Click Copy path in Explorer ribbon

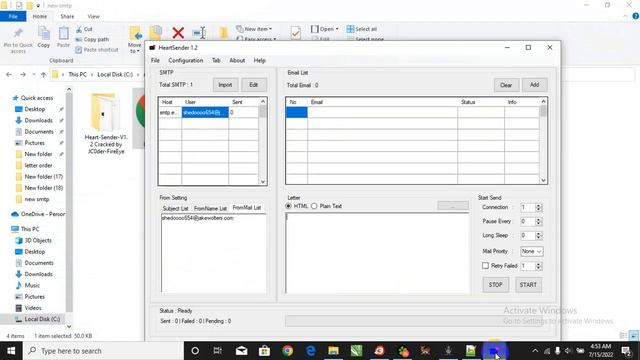tap(92, 40)
